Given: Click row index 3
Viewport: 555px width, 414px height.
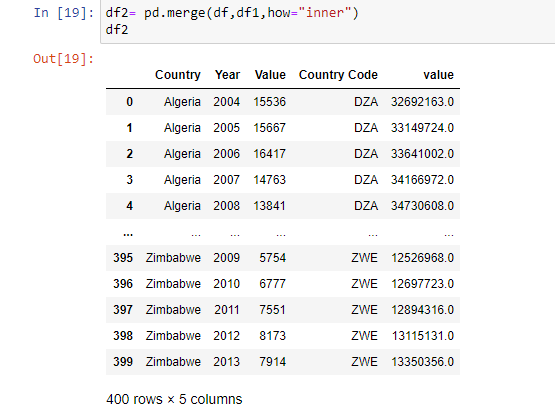Looking at the screenshot, I should (x=130, y=180).
